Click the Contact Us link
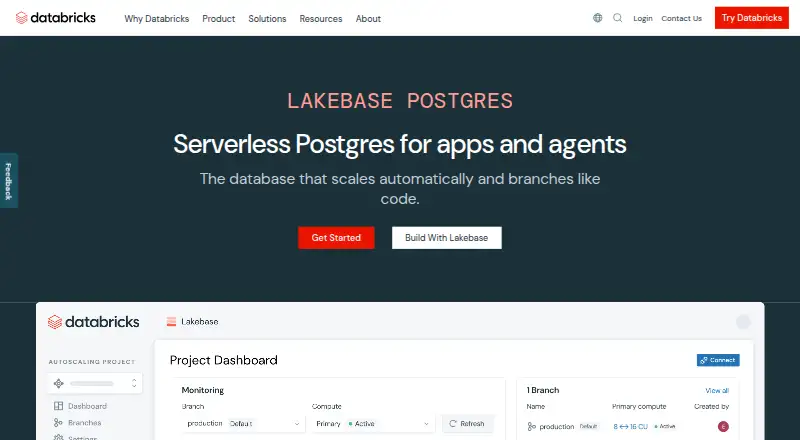800x440 pixels. [682, 18]
